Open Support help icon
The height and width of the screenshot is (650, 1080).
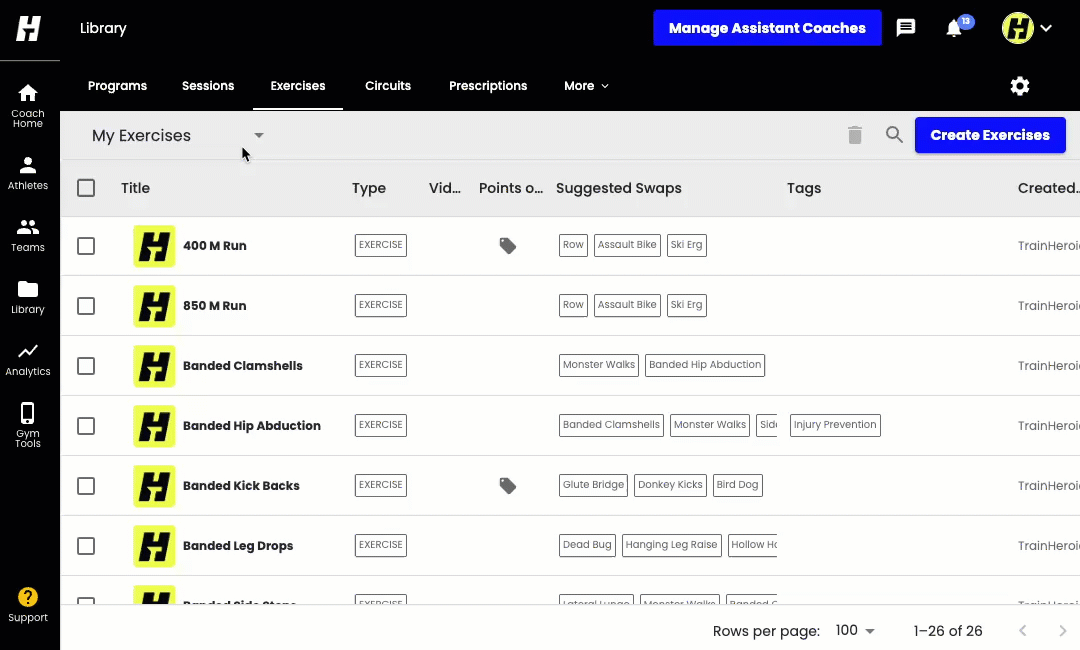[28, 605]
